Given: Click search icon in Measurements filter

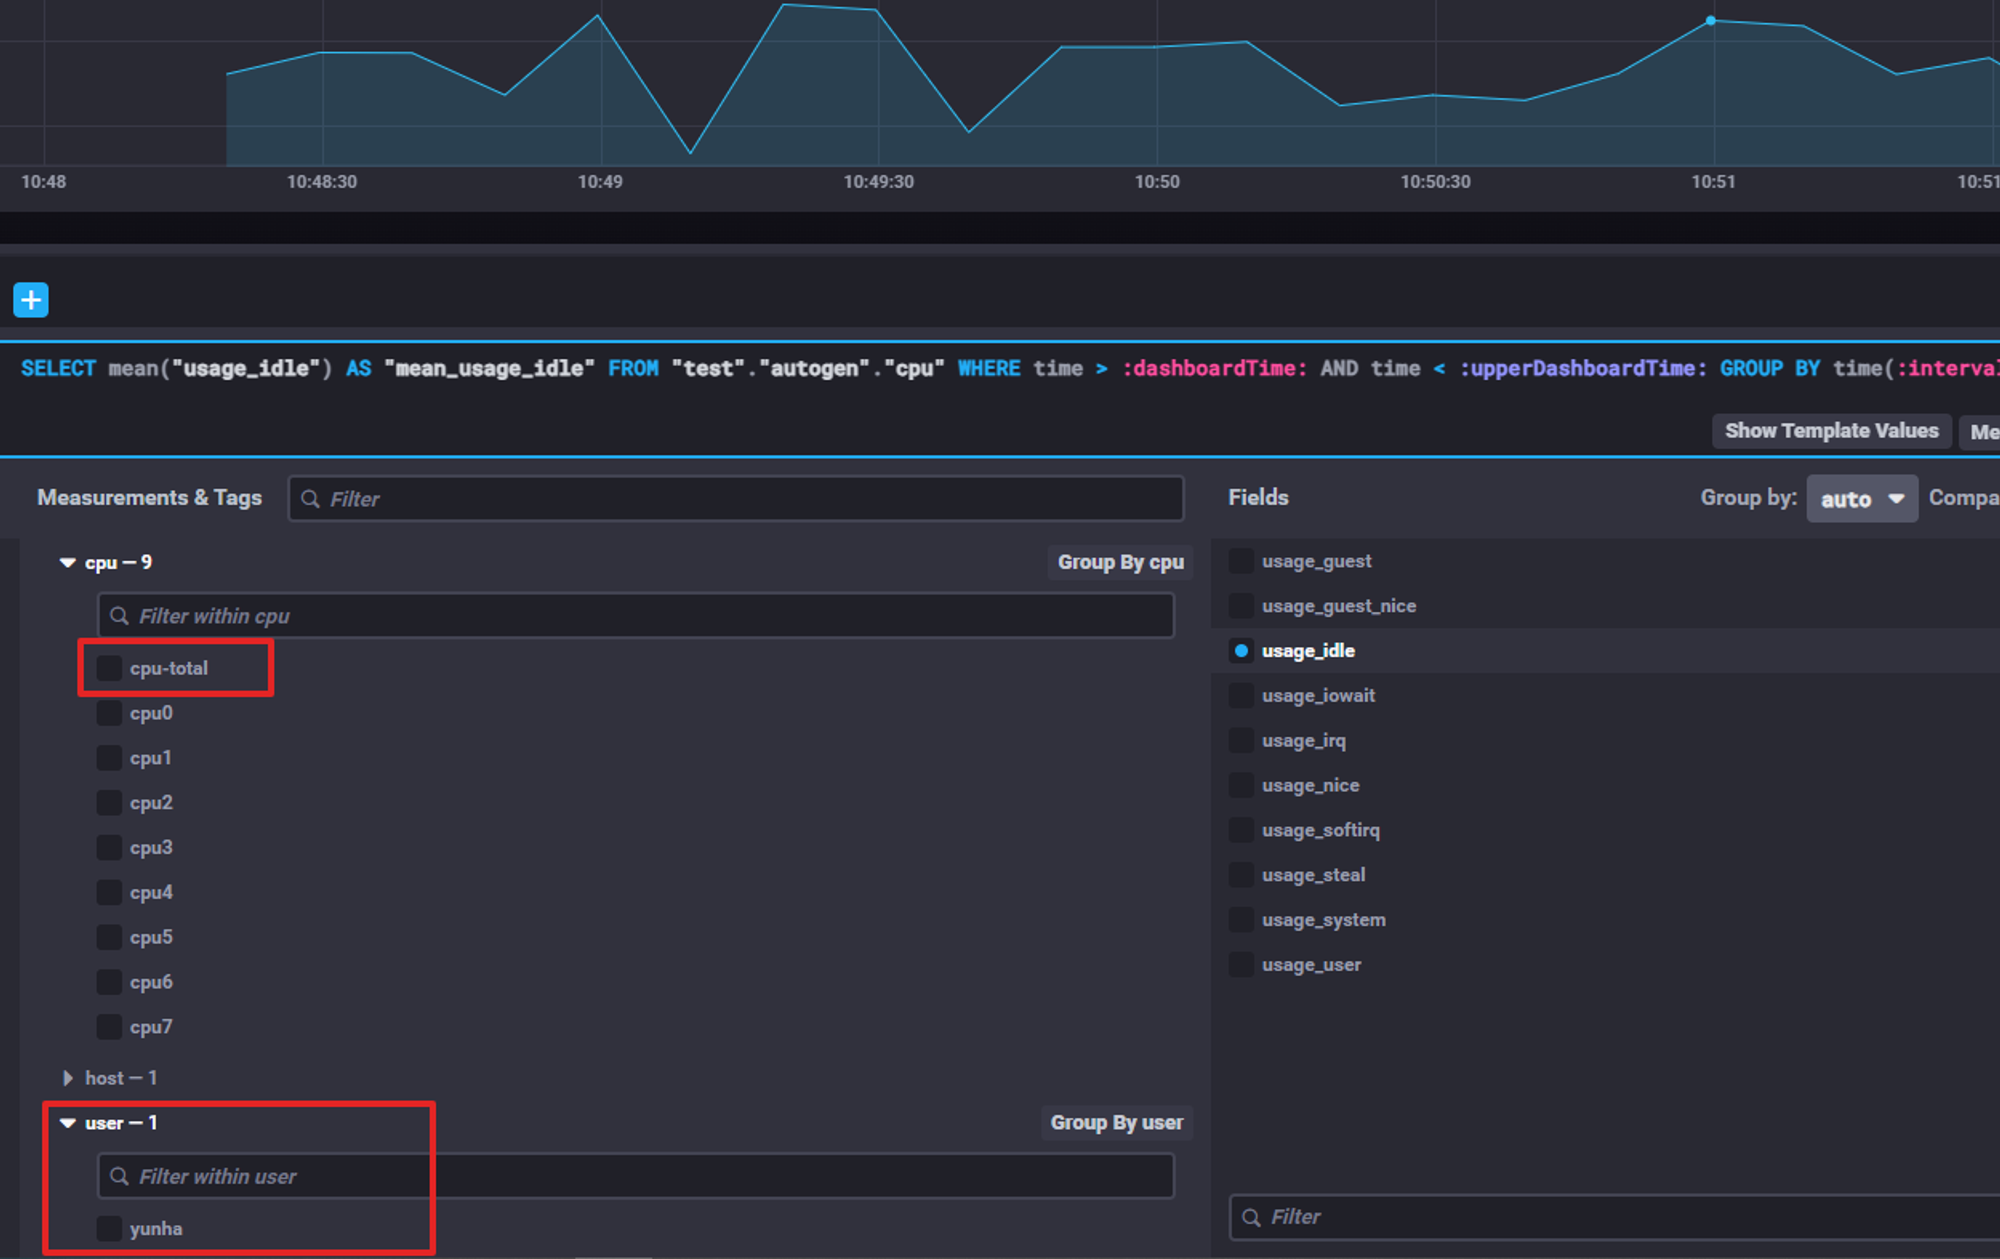Looking at the screenshot, I should coord(311,499).
